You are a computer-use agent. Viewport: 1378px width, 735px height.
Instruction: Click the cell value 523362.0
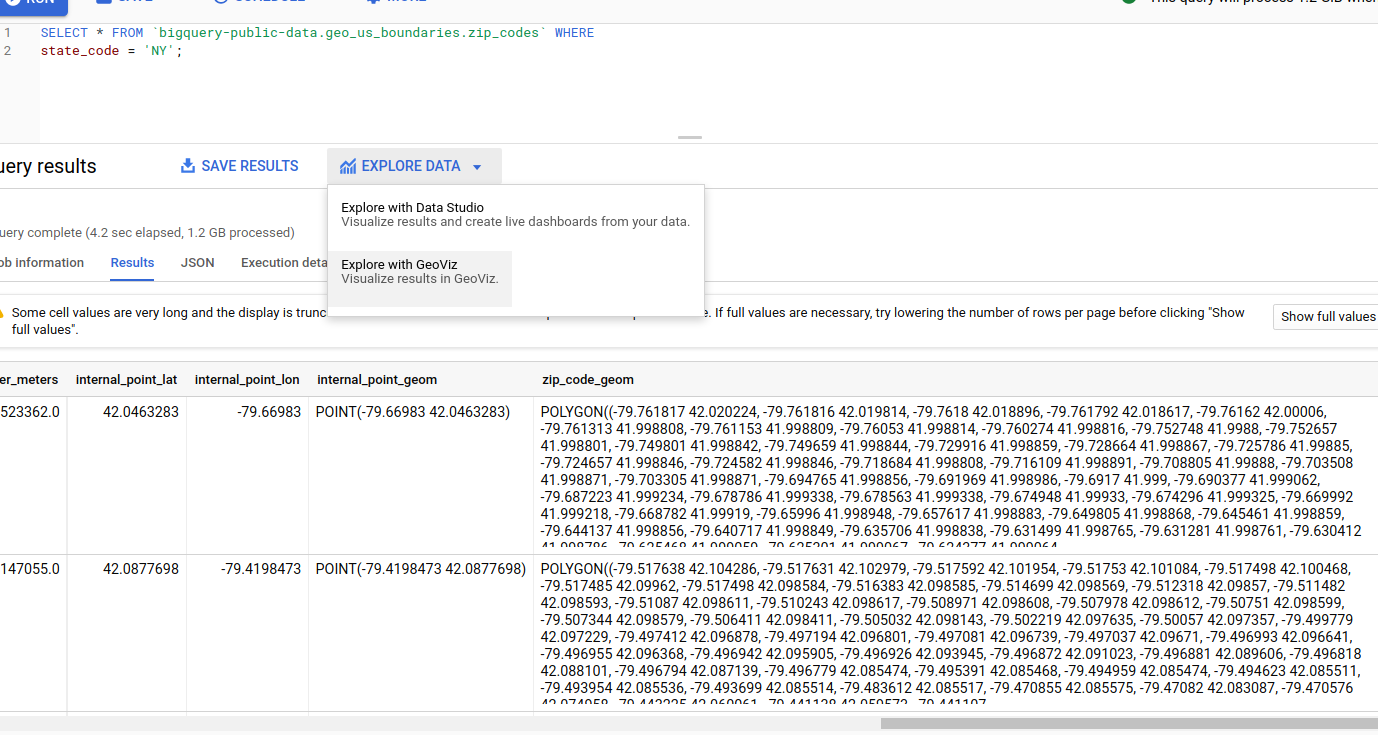(30, 411)
